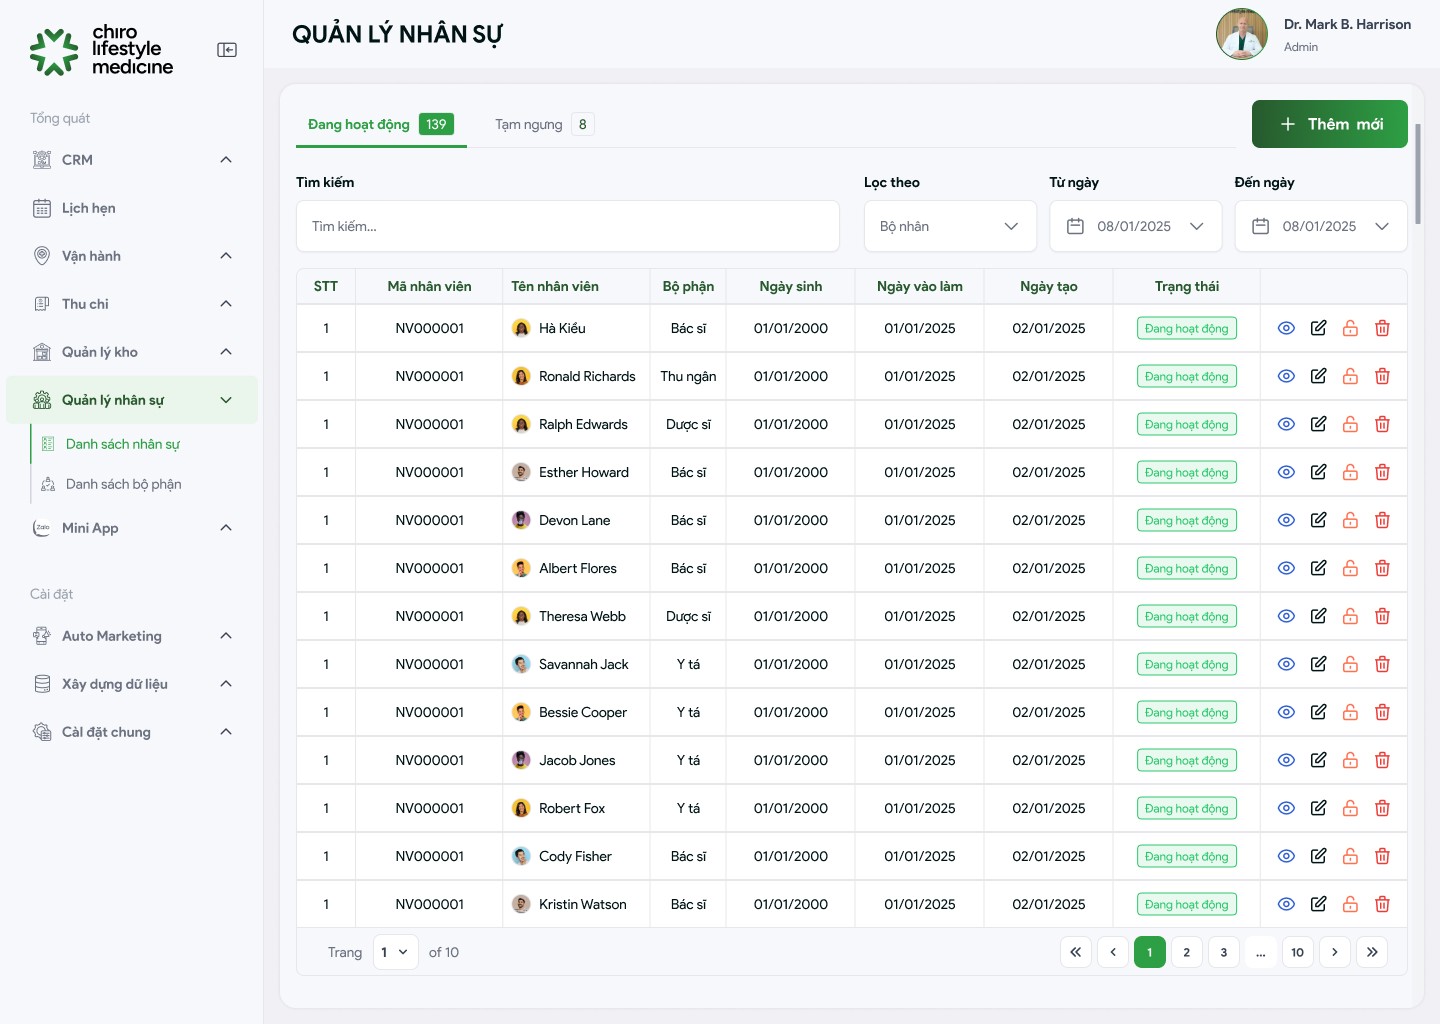Image resolution: width=1440 pixels, height=1024 pixels.
Task: Open Dr. Mark B. Harrison profile picture
Action: (x=1242, y=34)
